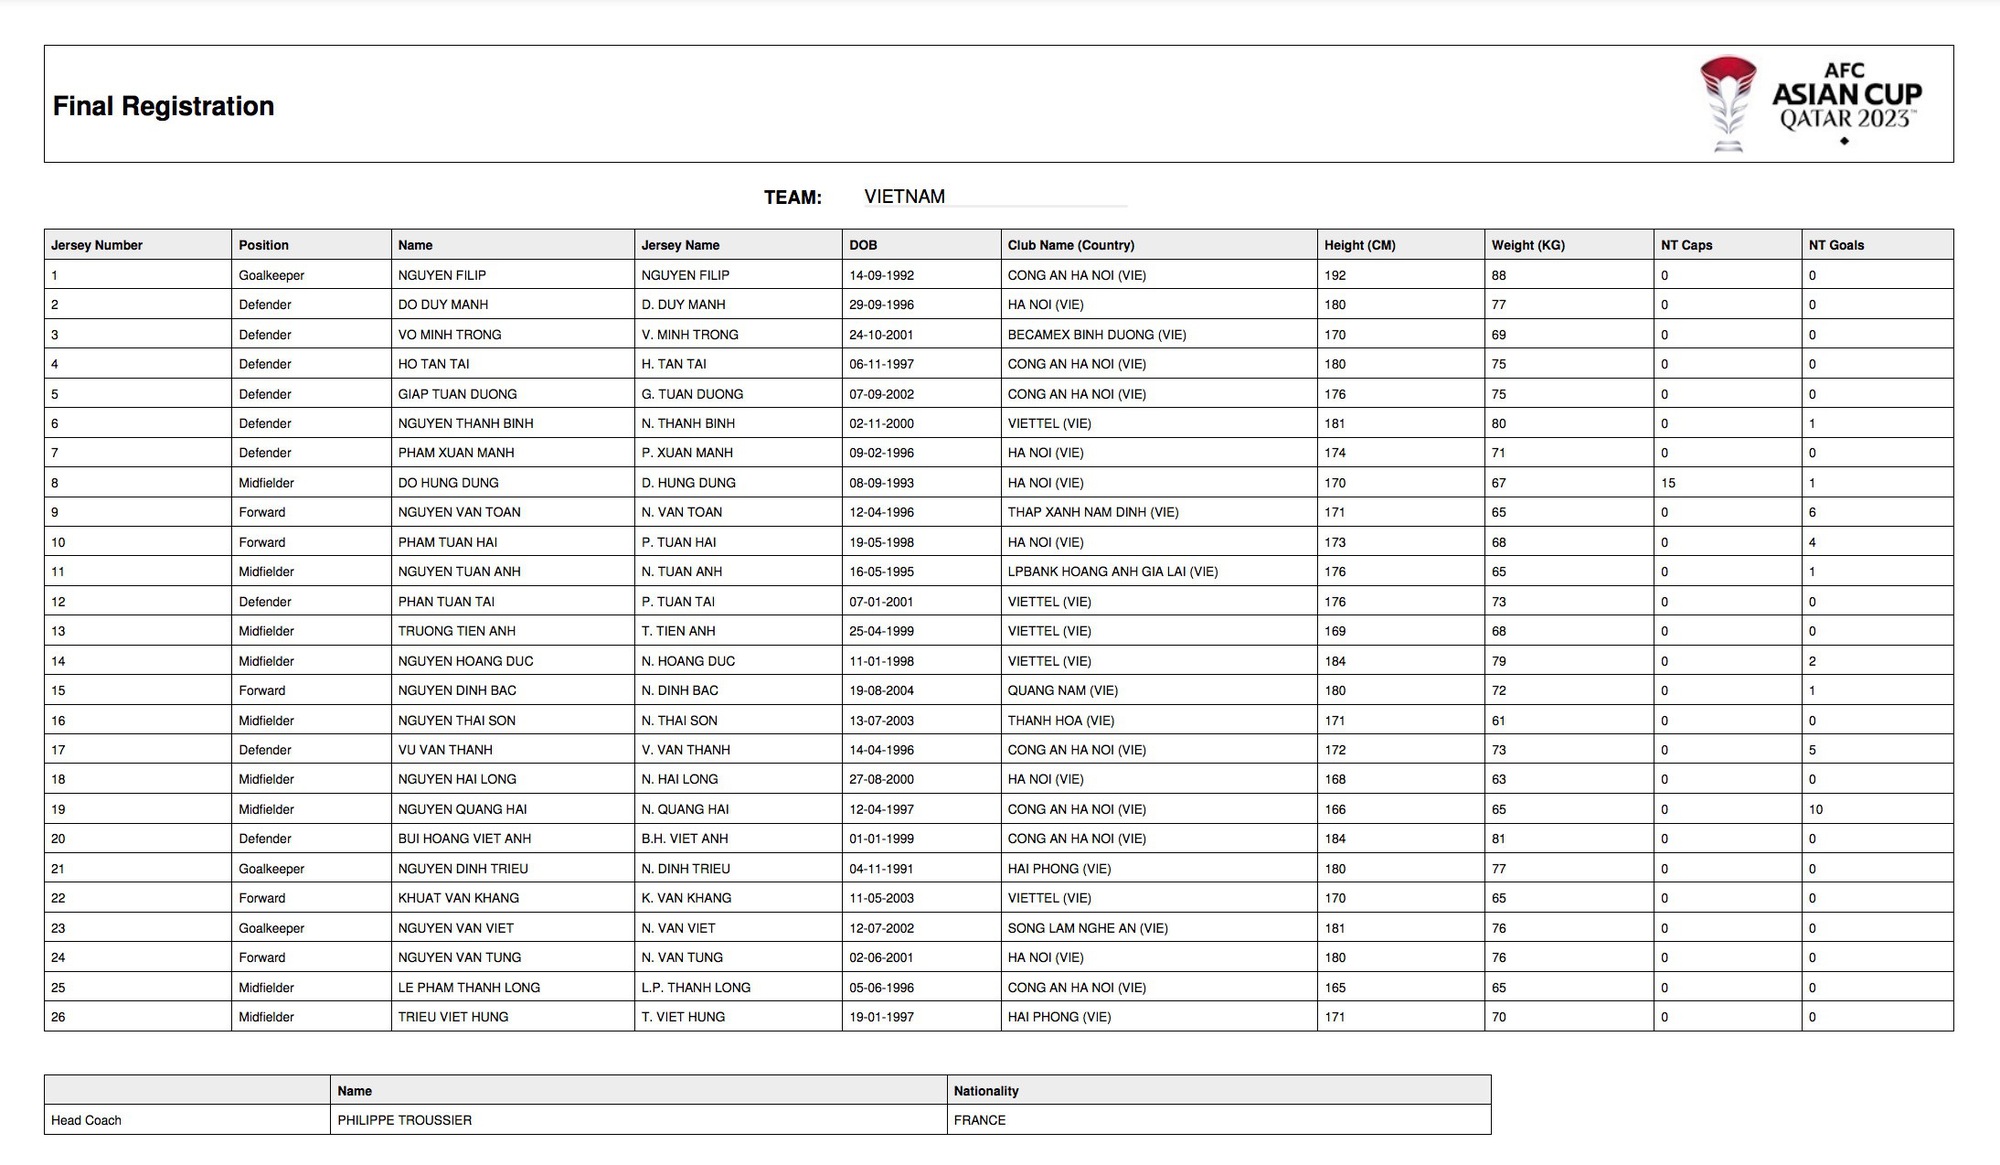Click the name PHAM XUAN MANH
Viewport: 2000px width, 1165px height.
[x=456, y=452]
